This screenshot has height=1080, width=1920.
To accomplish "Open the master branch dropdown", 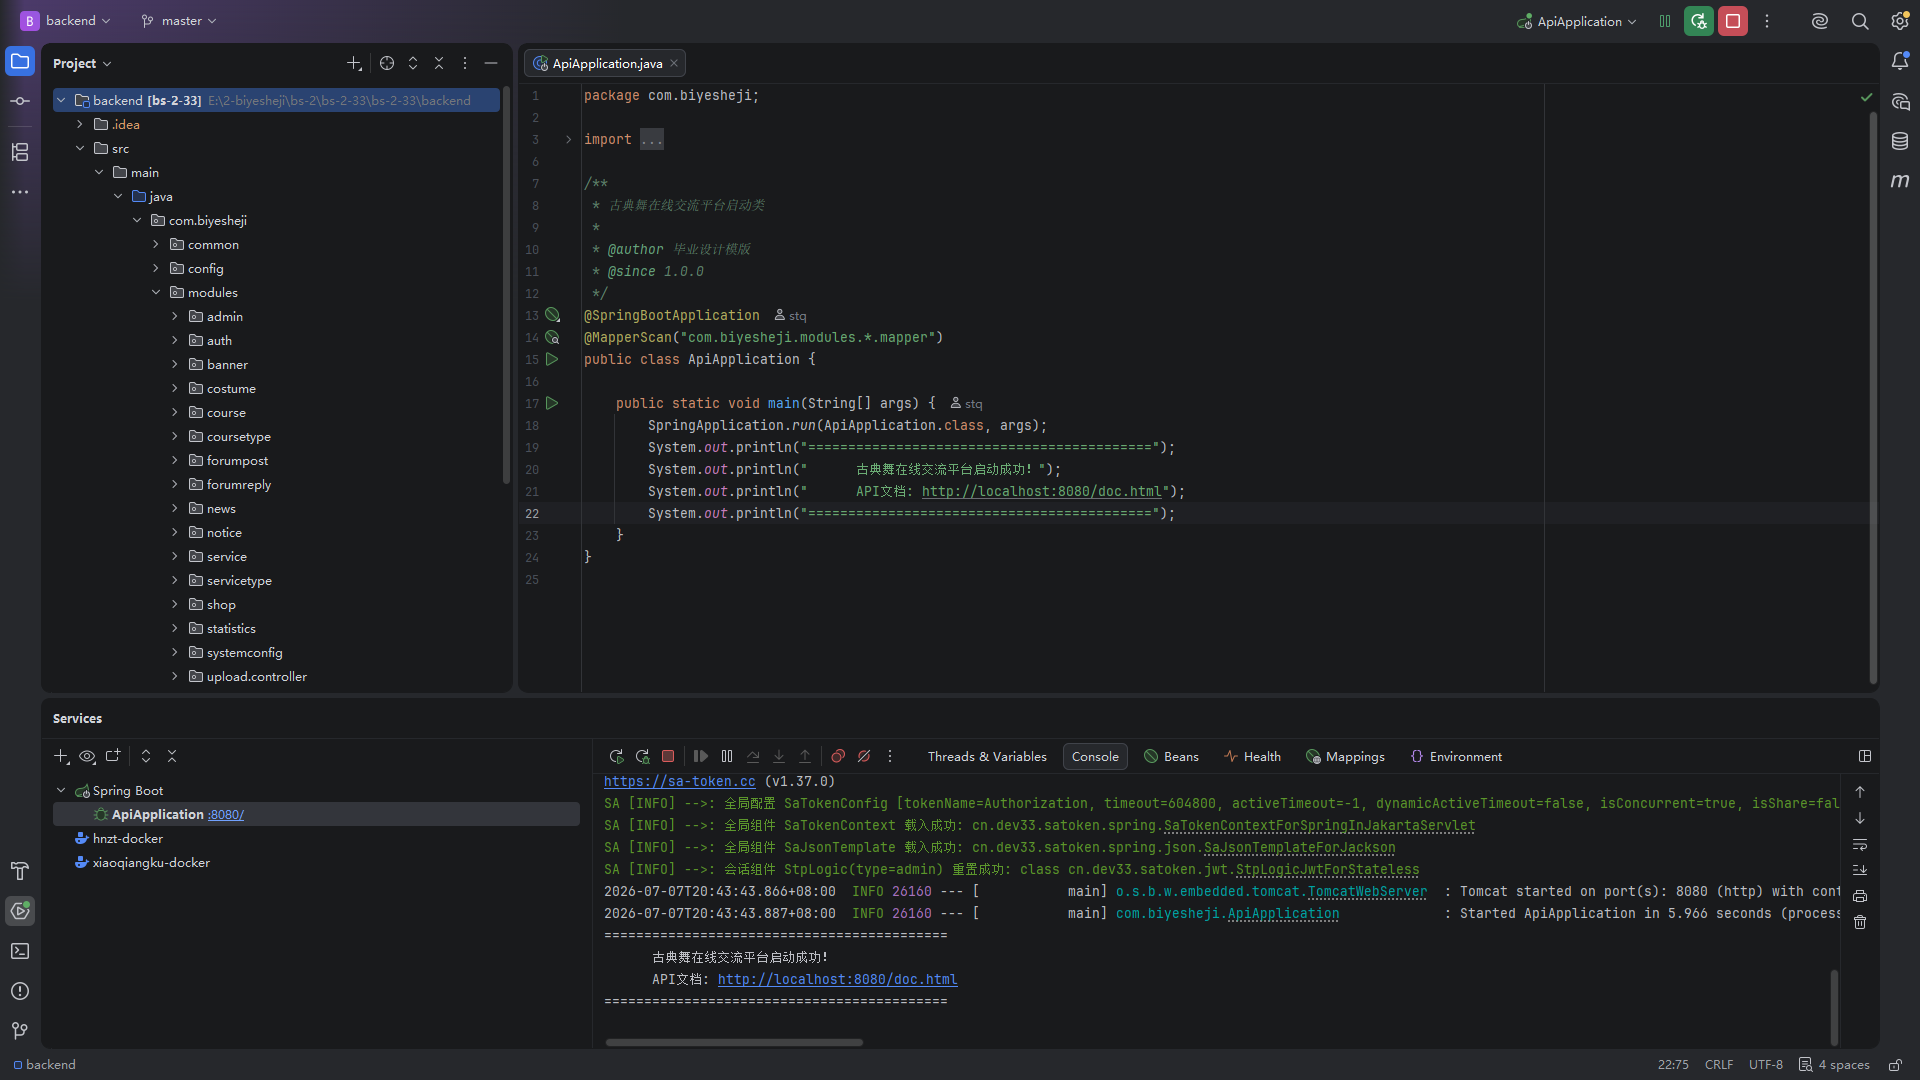I will pyautogui.click(x=179, y=21).
